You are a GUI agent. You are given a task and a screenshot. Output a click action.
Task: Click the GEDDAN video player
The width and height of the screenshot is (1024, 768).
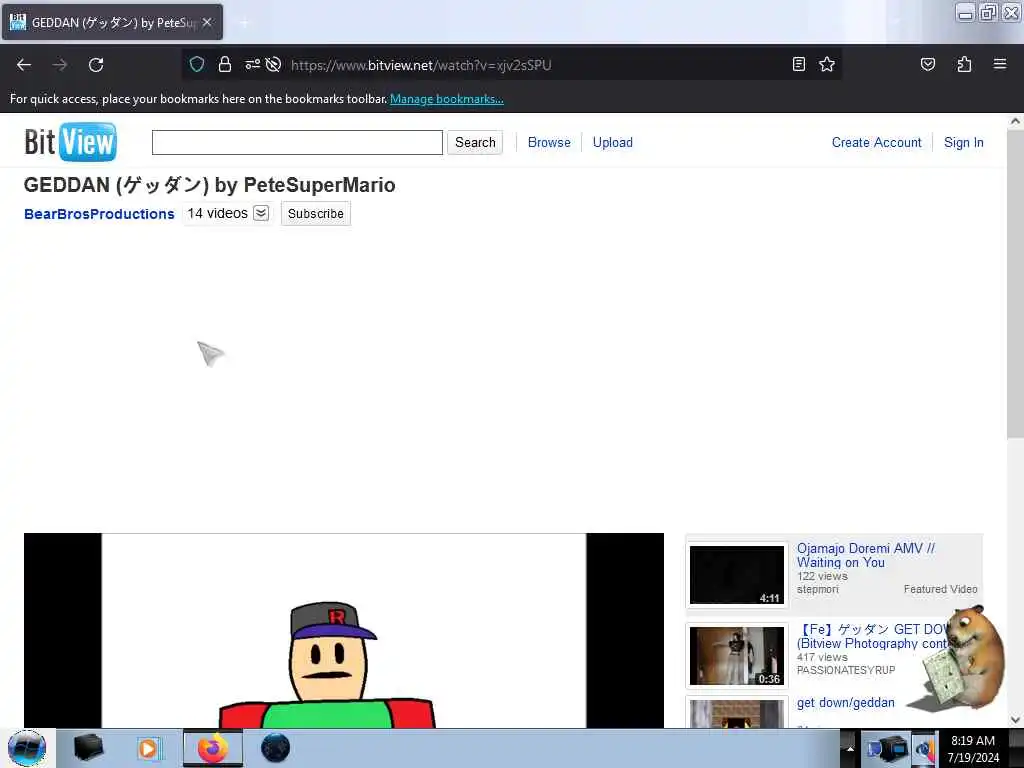pos(344,630)
